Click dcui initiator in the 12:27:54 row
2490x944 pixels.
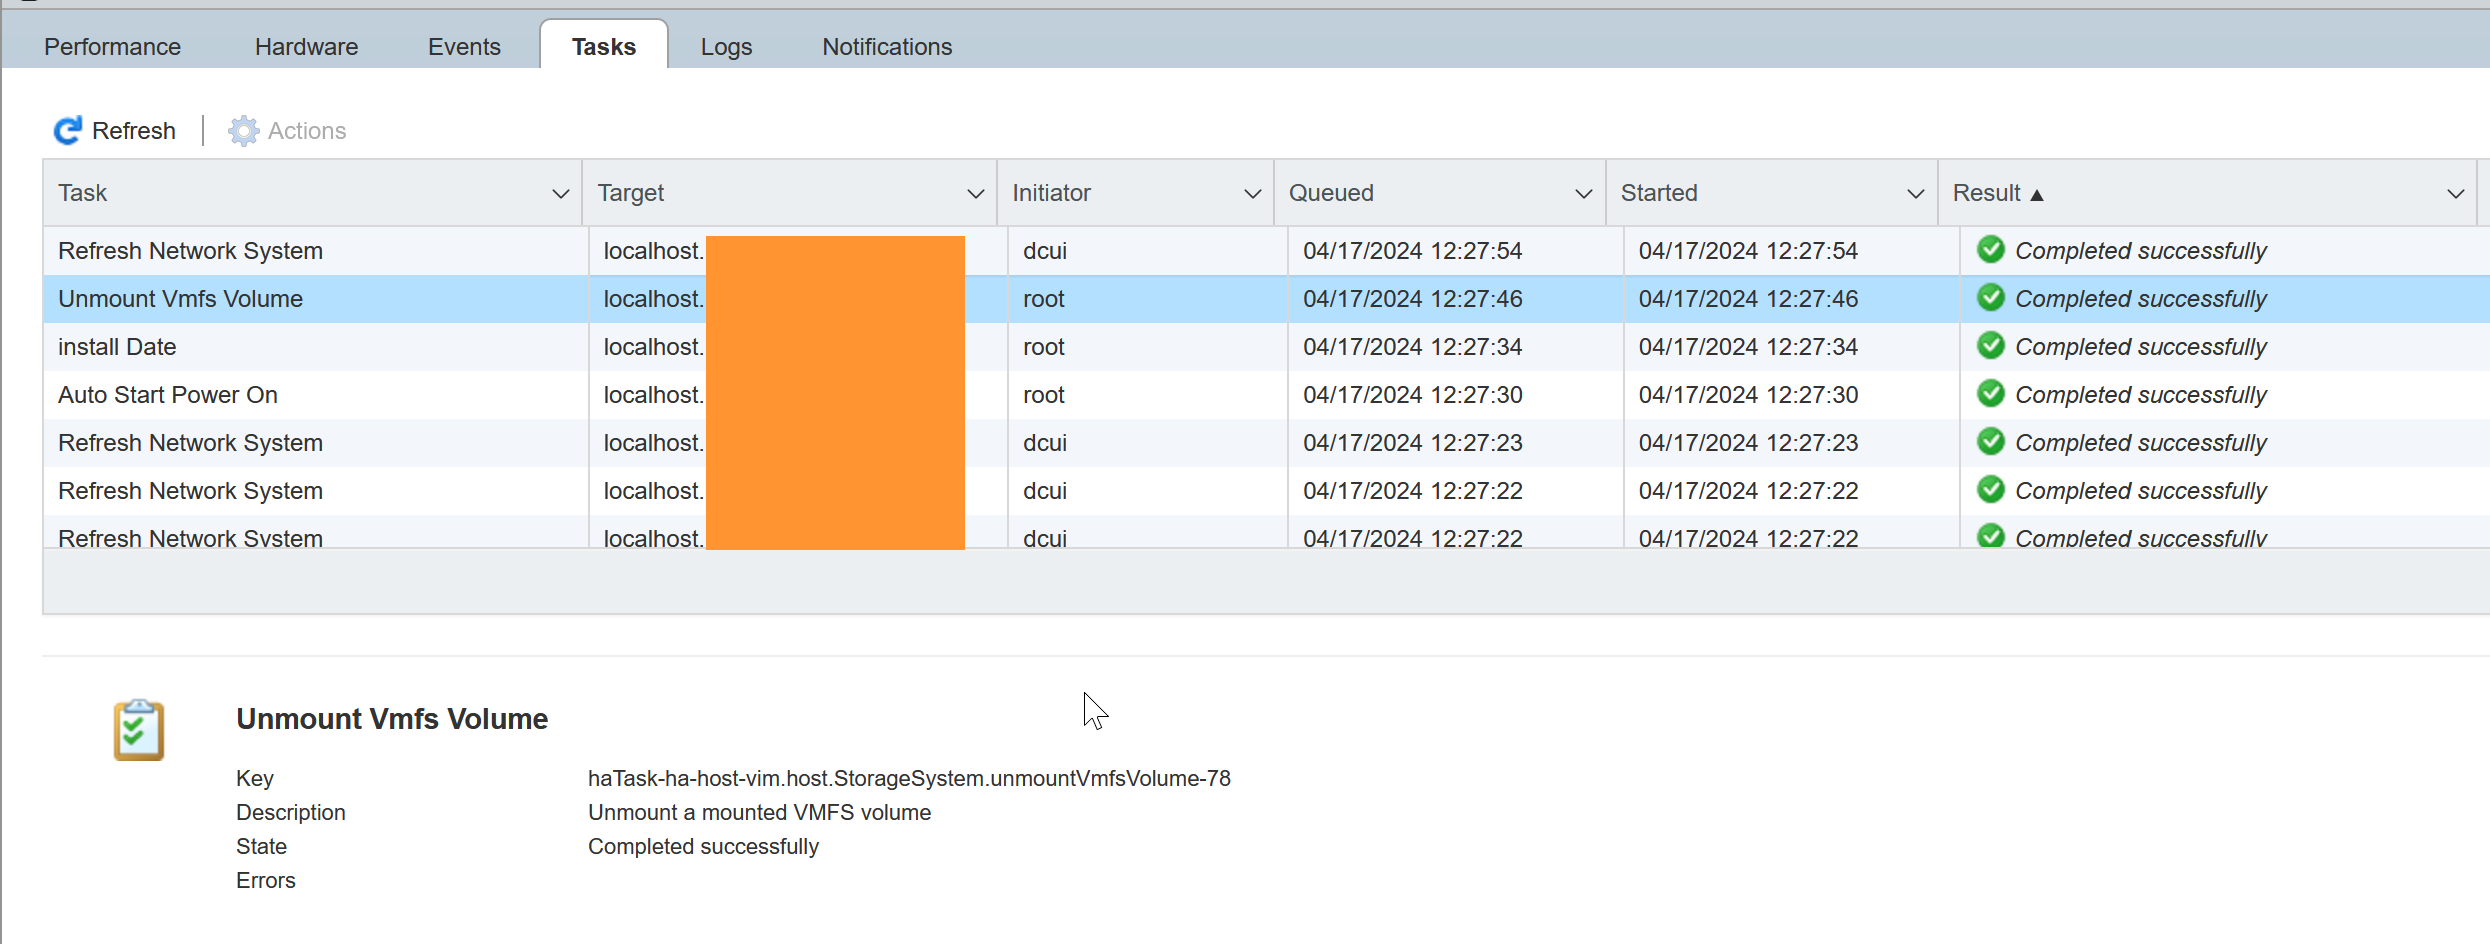1045,251
